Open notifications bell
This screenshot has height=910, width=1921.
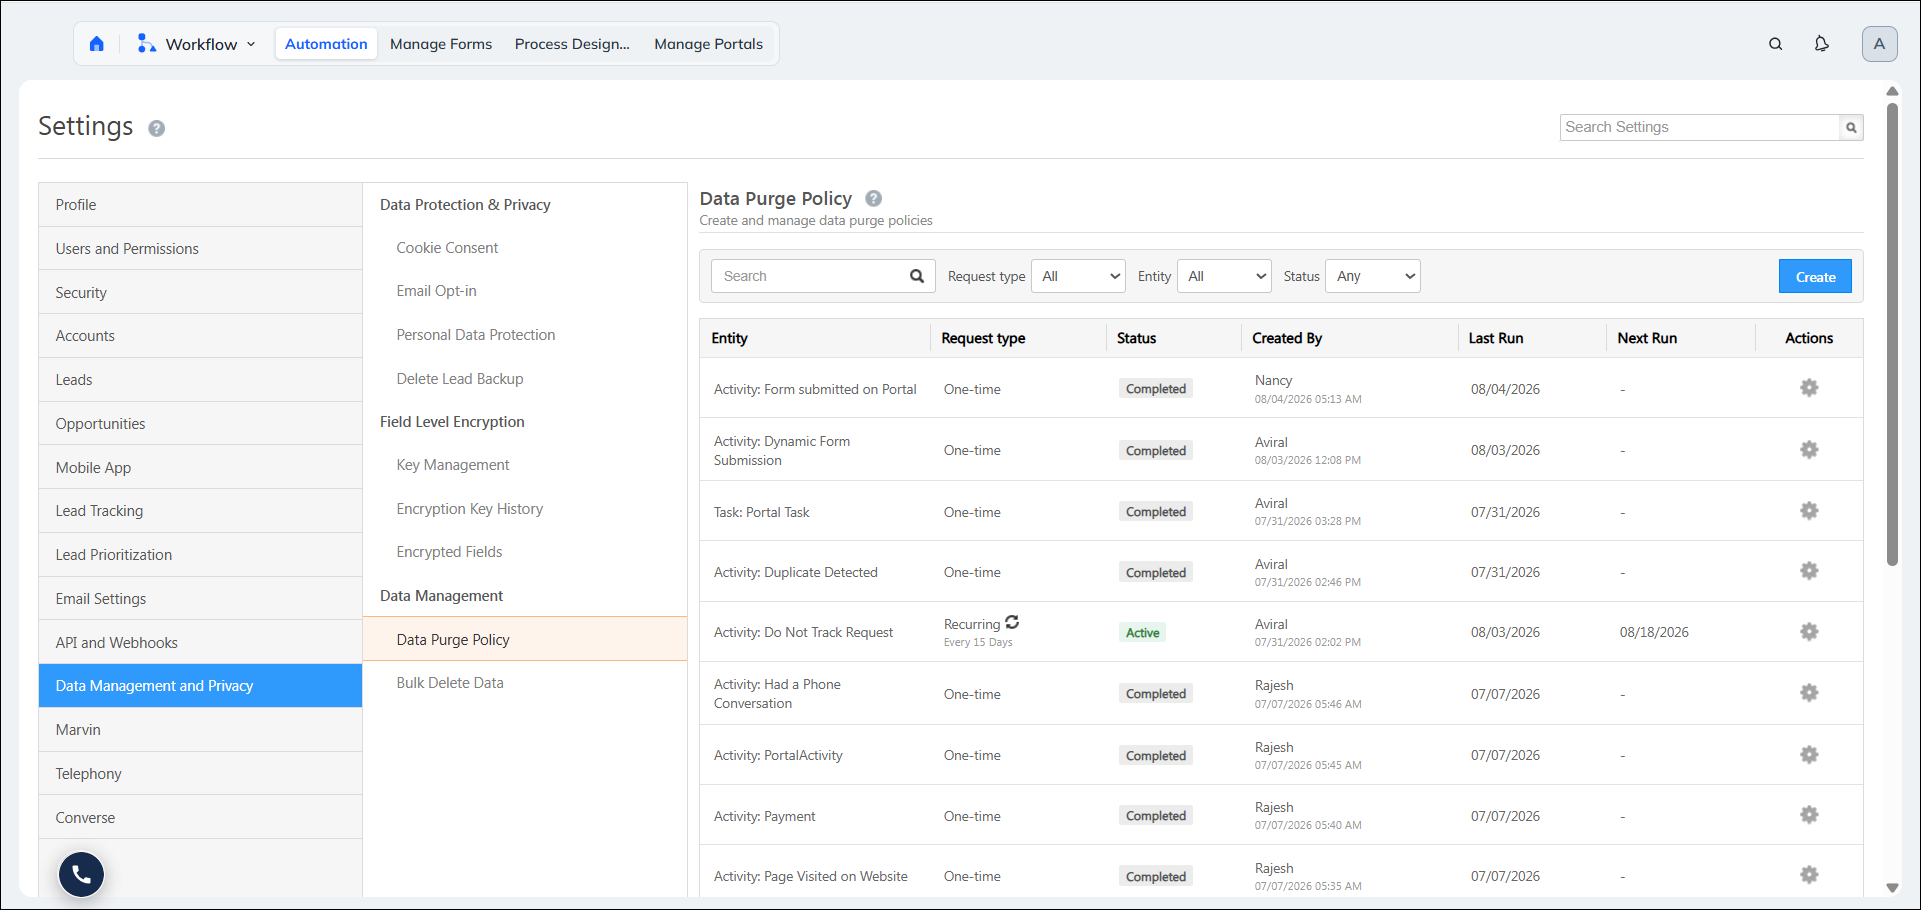point(1821,44)
